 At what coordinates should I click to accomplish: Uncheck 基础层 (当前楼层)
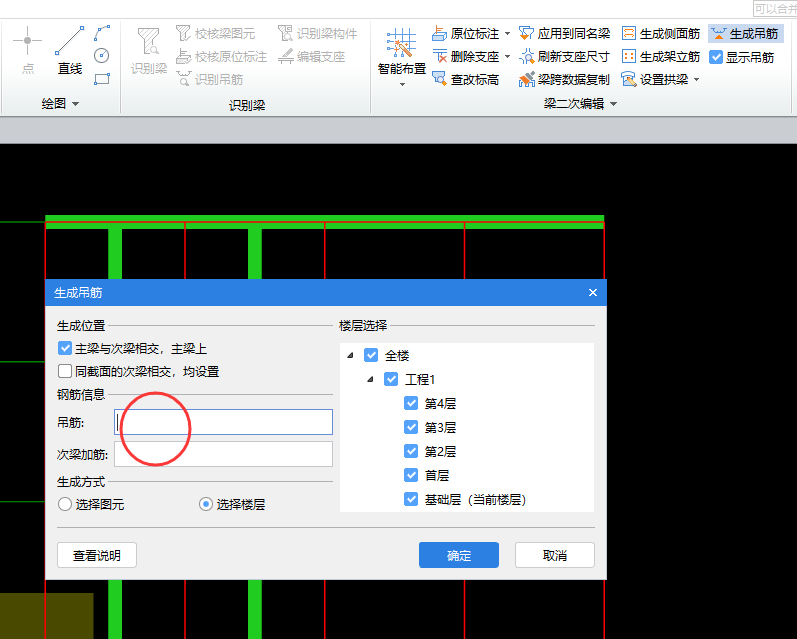tap(411, 499)
